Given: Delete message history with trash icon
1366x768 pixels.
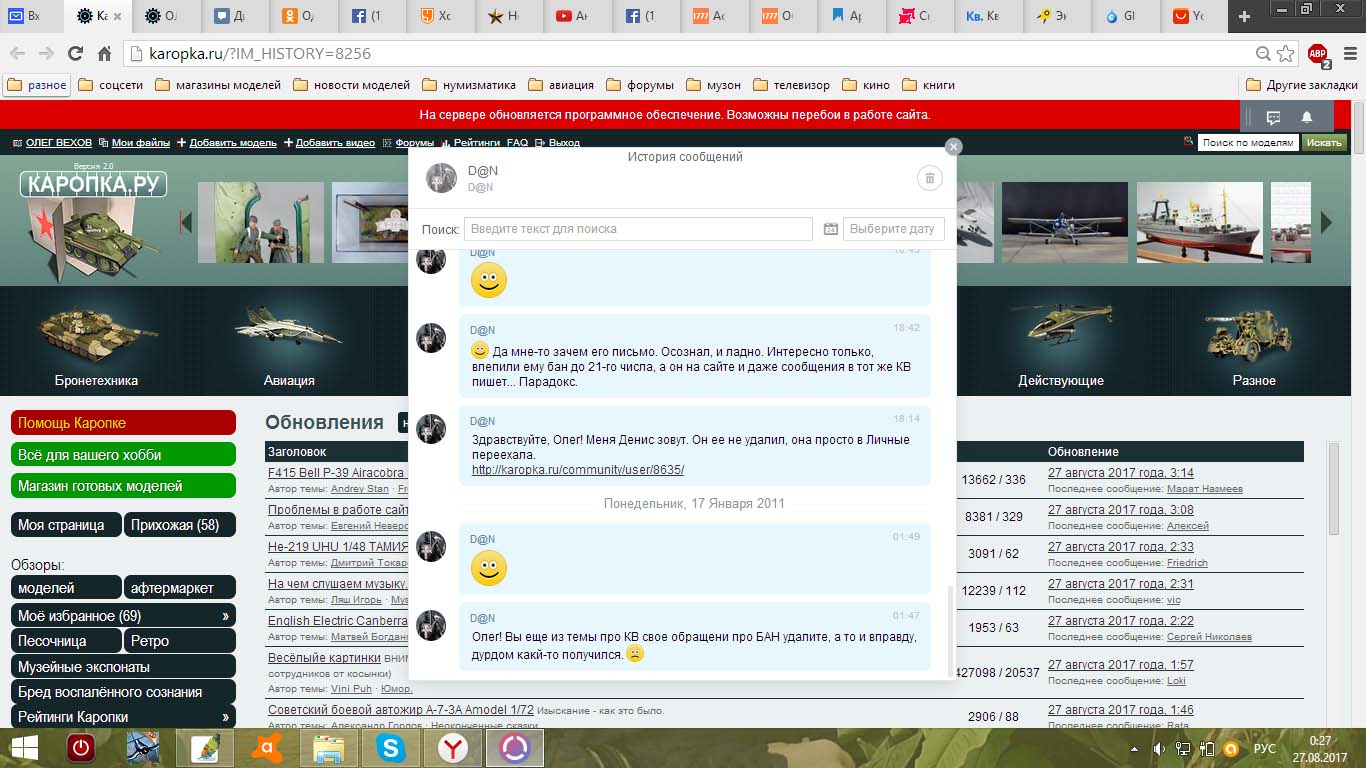Looking at the screenshot, I should 929,178.
